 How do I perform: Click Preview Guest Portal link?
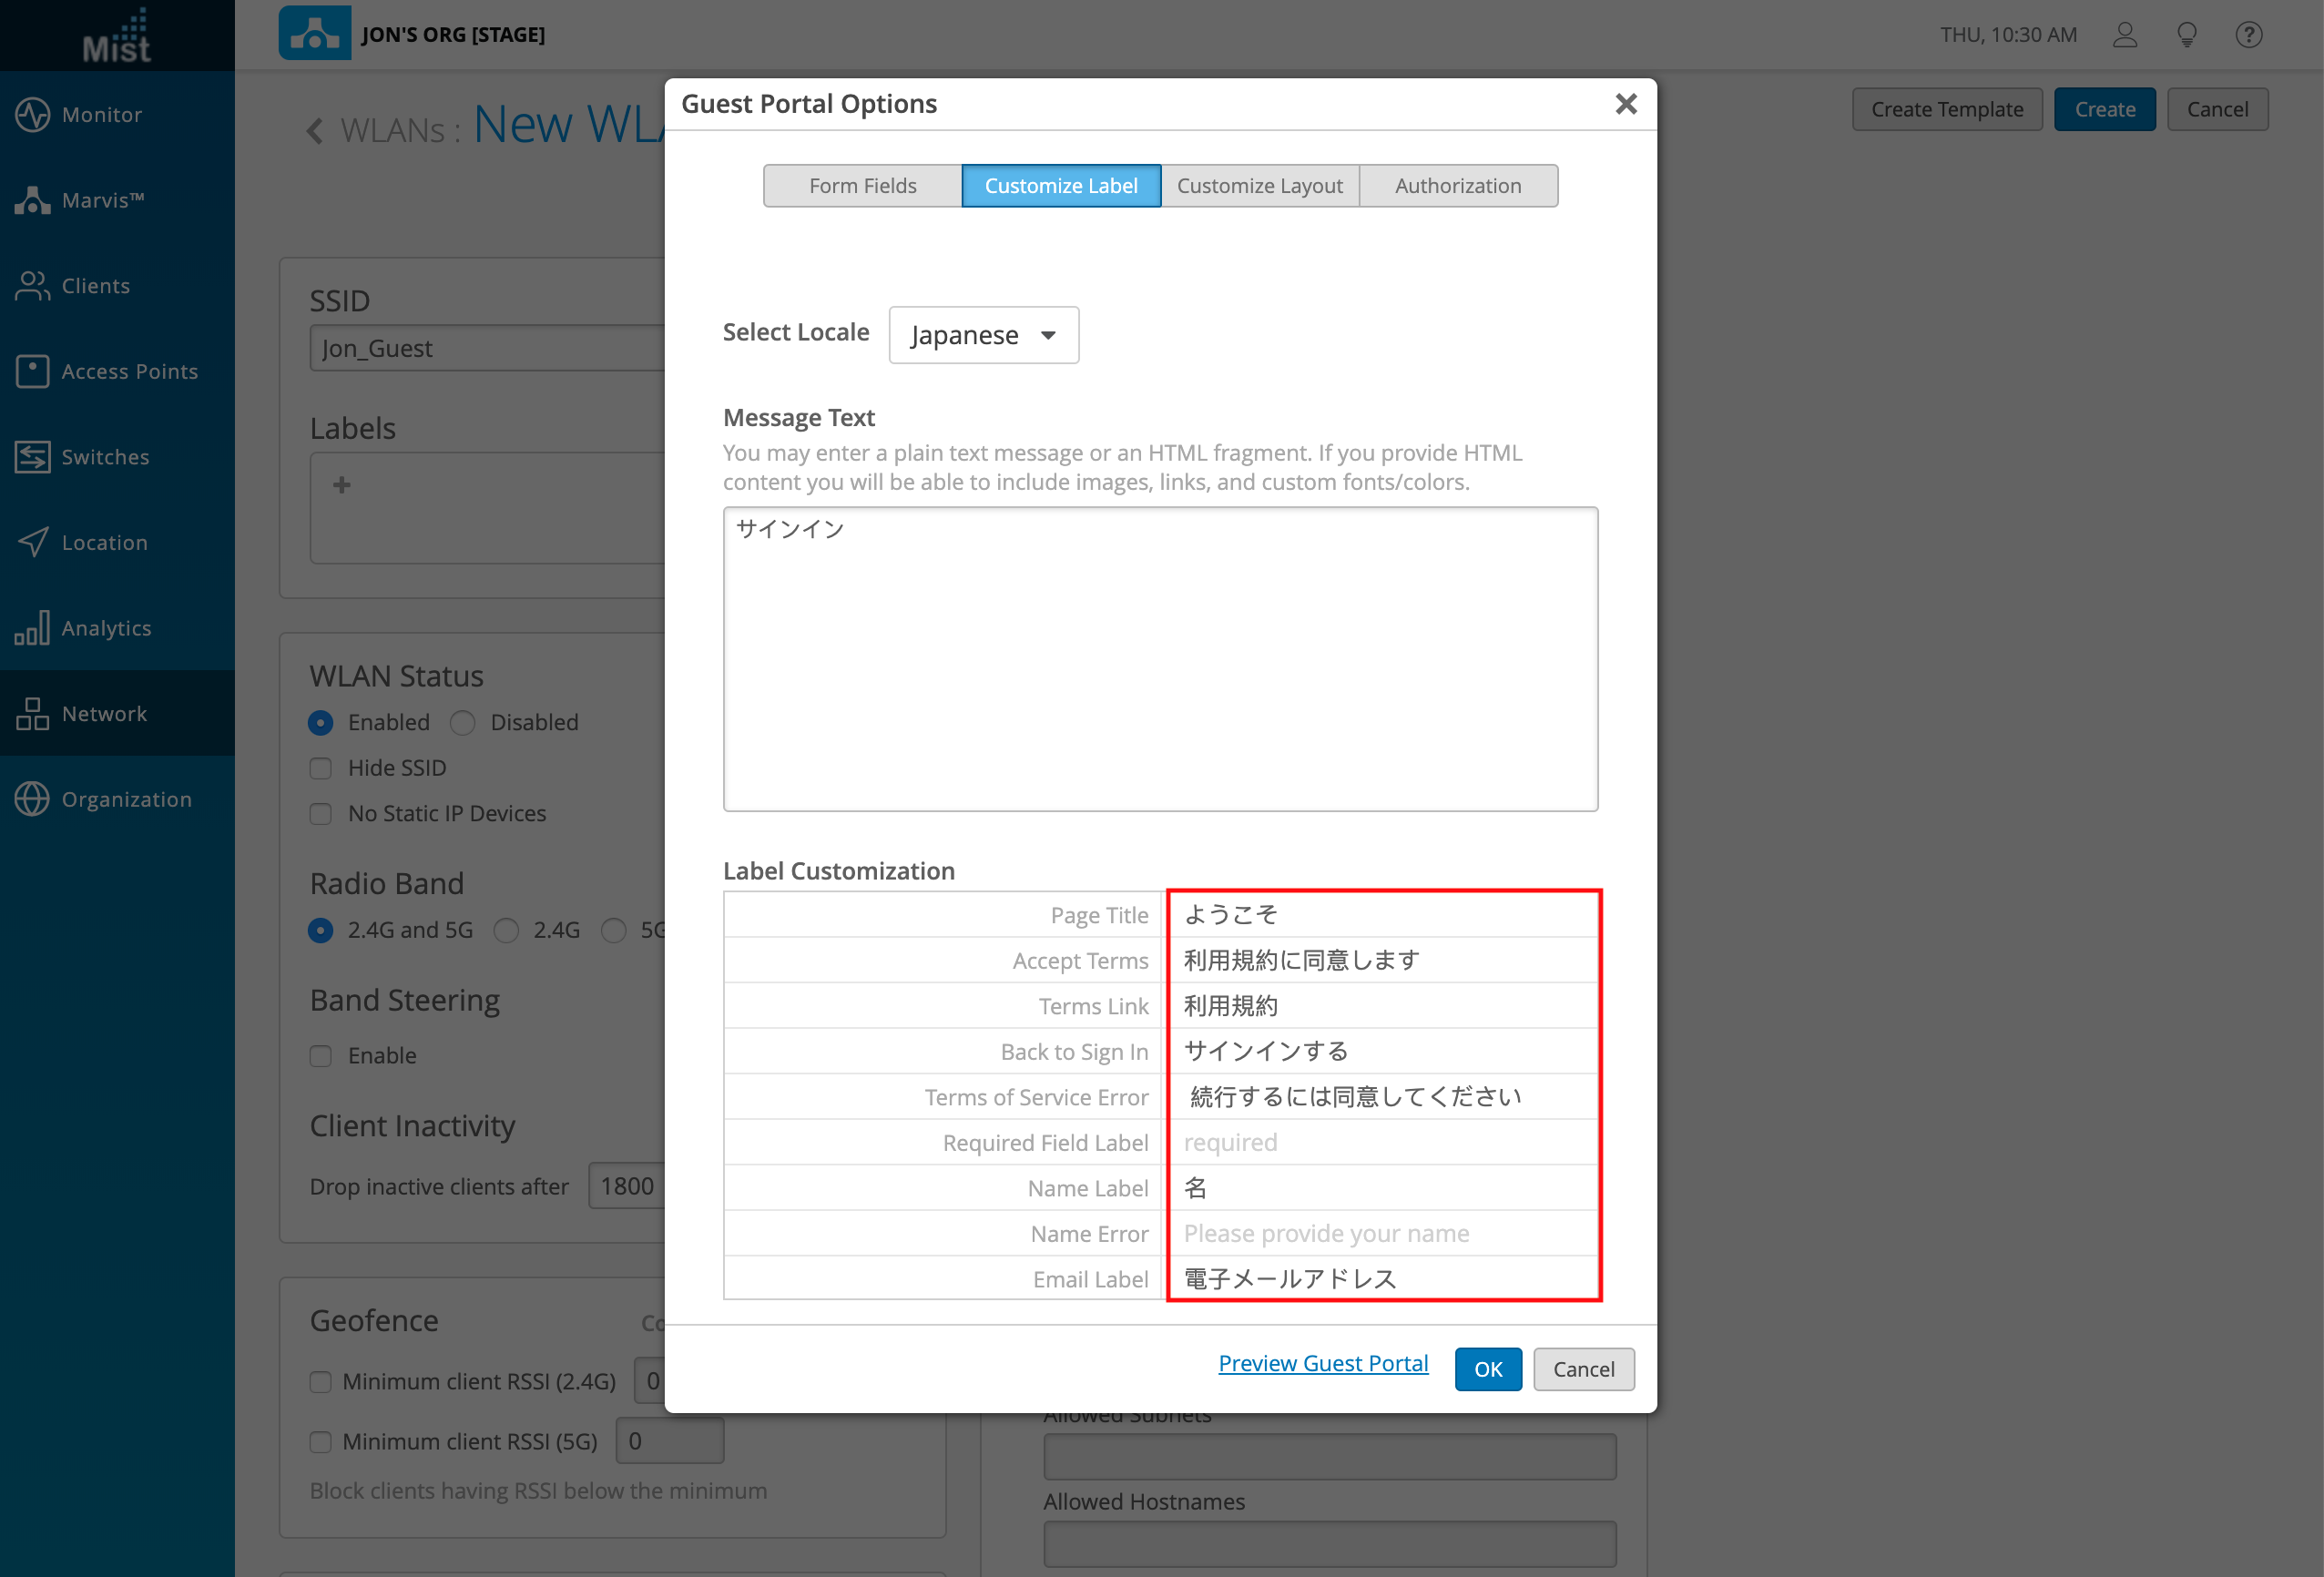pyautogui.click(x=1322, y=1363)
